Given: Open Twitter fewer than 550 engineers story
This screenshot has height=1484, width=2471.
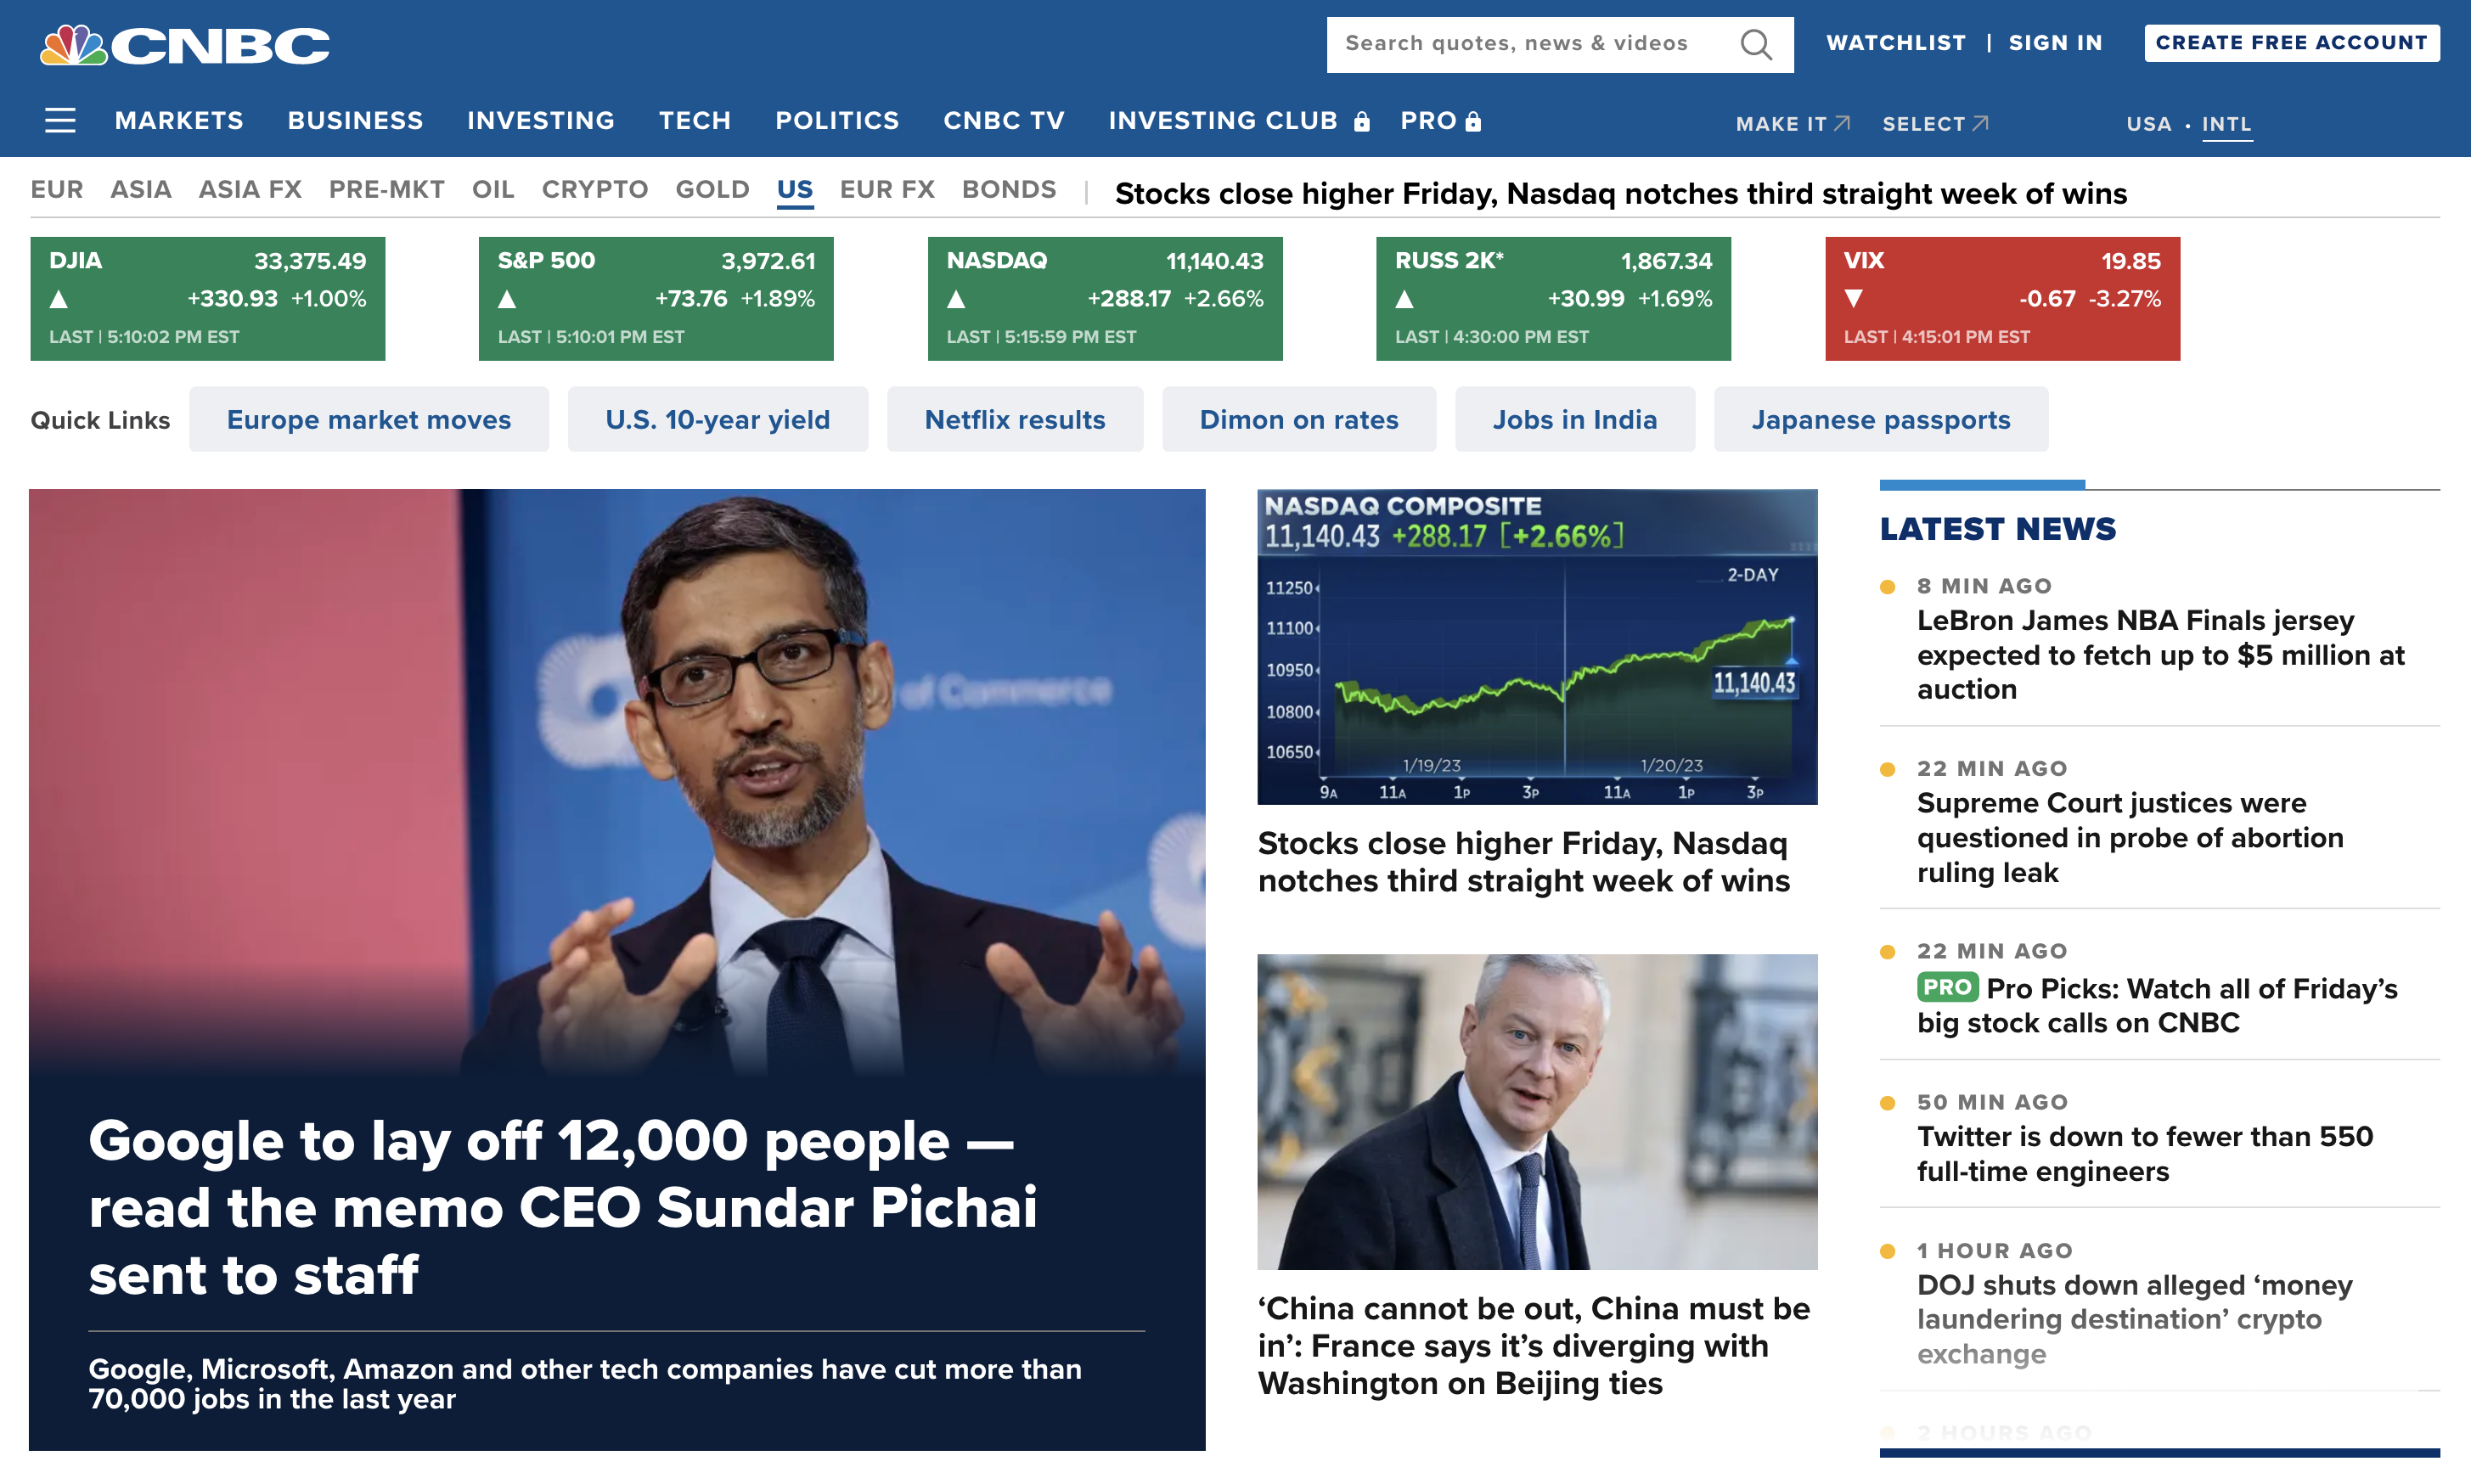Looking at the screenshot, I should (2145, 1154).
